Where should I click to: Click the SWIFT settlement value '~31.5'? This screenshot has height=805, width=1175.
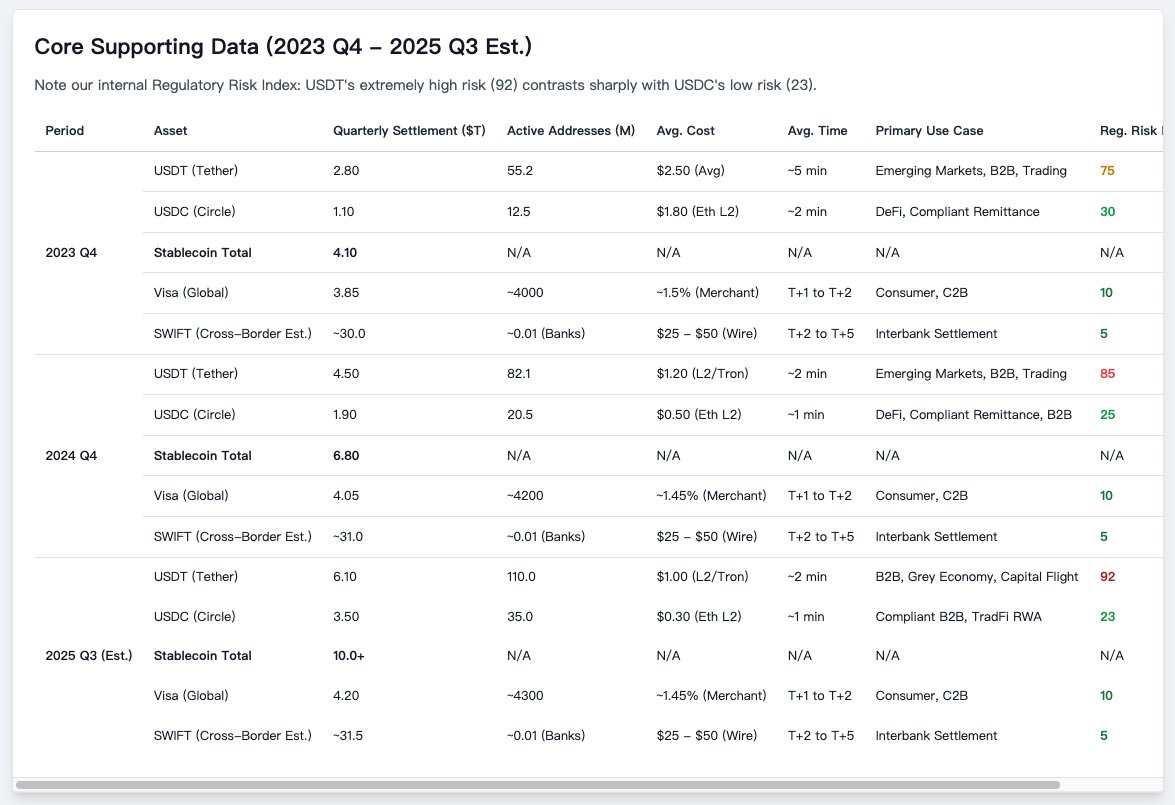pyautogui.click(x=348, y=736)
